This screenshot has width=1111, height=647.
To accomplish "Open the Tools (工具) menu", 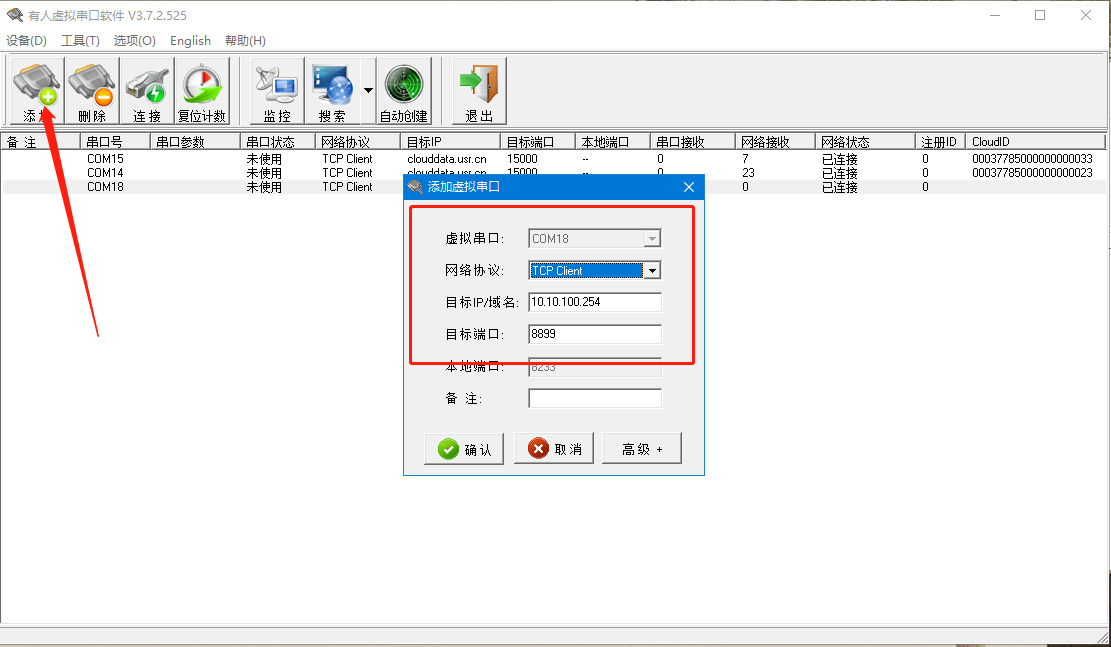I will 80,41.
